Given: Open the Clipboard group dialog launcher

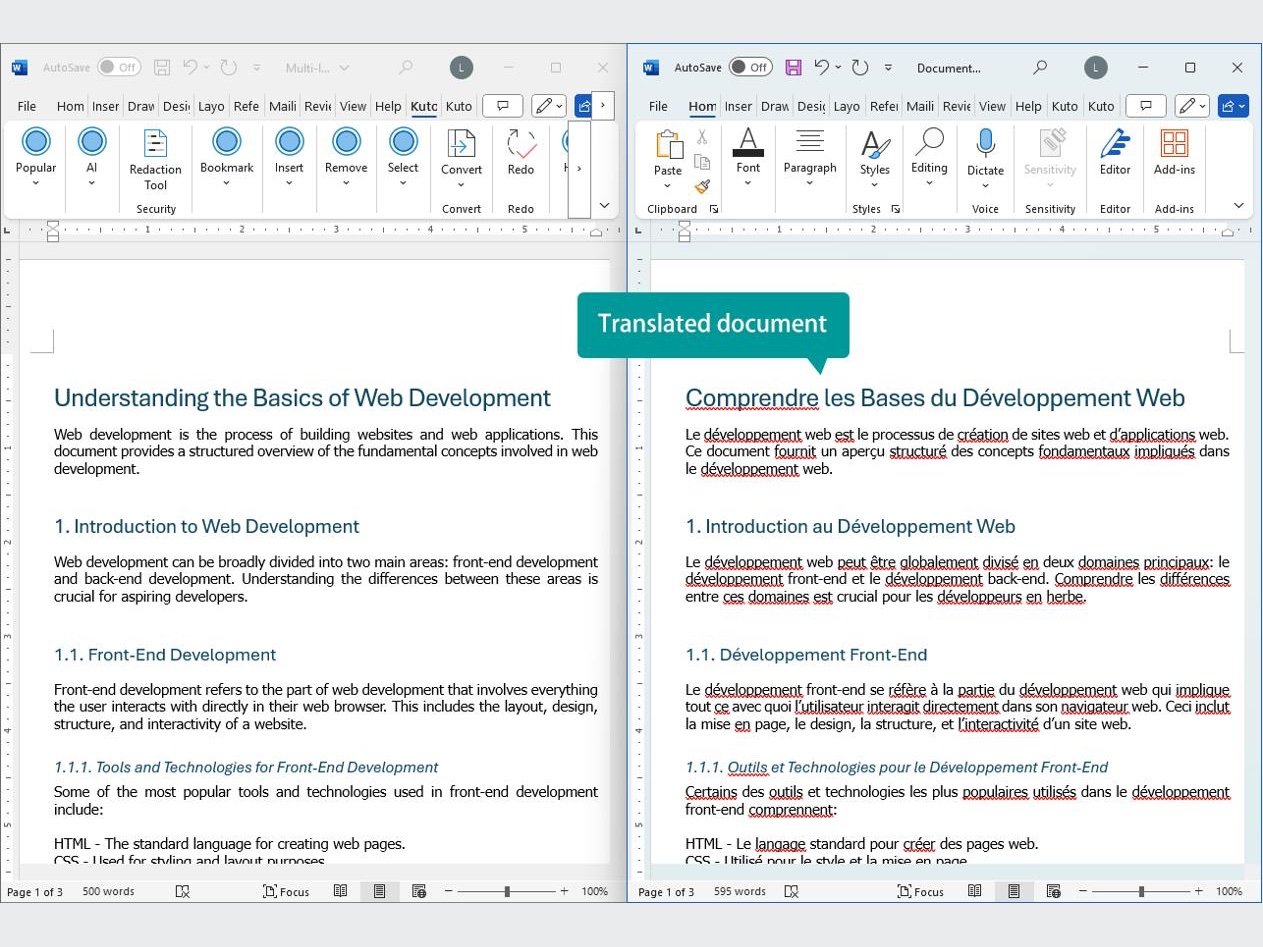Looking at the screenshot, I should tap(714, 209).
